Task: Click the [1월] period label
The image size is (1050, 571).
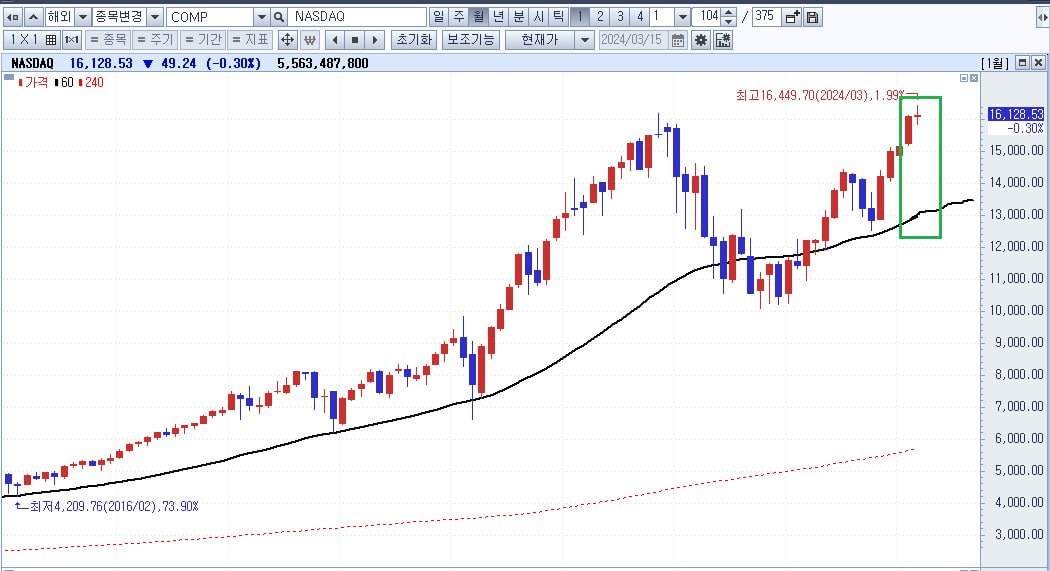Action: [995, 63]
